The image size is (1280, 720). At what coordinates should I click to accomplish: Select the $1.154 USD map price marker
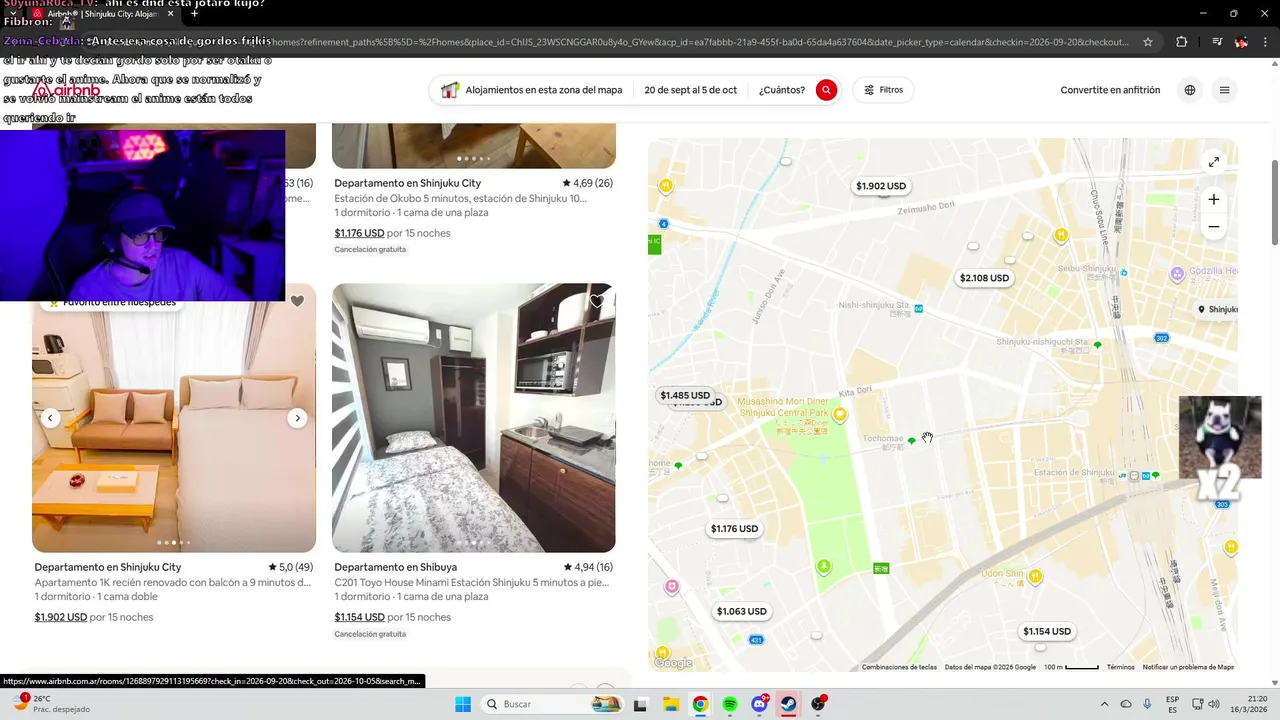(x=1047, y=632)
